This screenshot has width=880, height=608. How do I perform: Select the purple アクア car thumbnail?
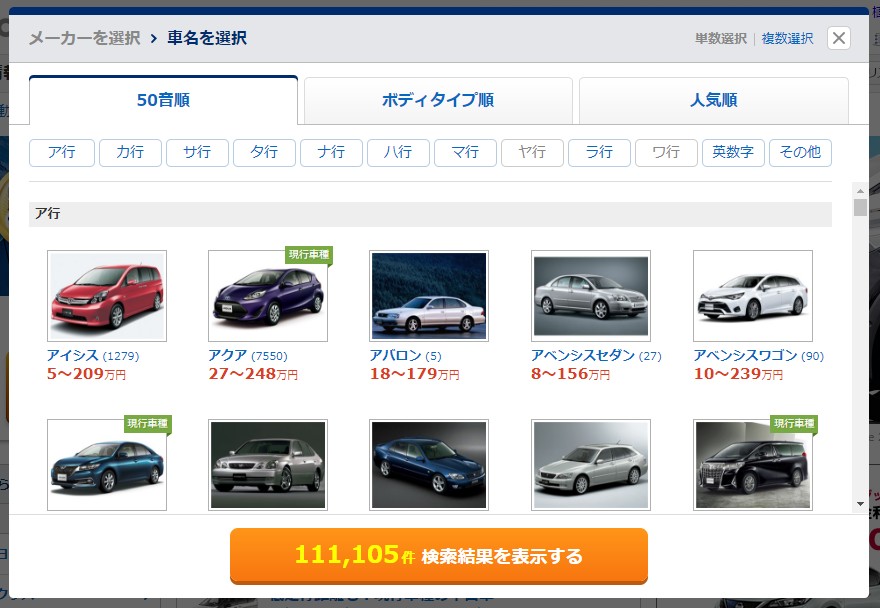coord(268,296)
